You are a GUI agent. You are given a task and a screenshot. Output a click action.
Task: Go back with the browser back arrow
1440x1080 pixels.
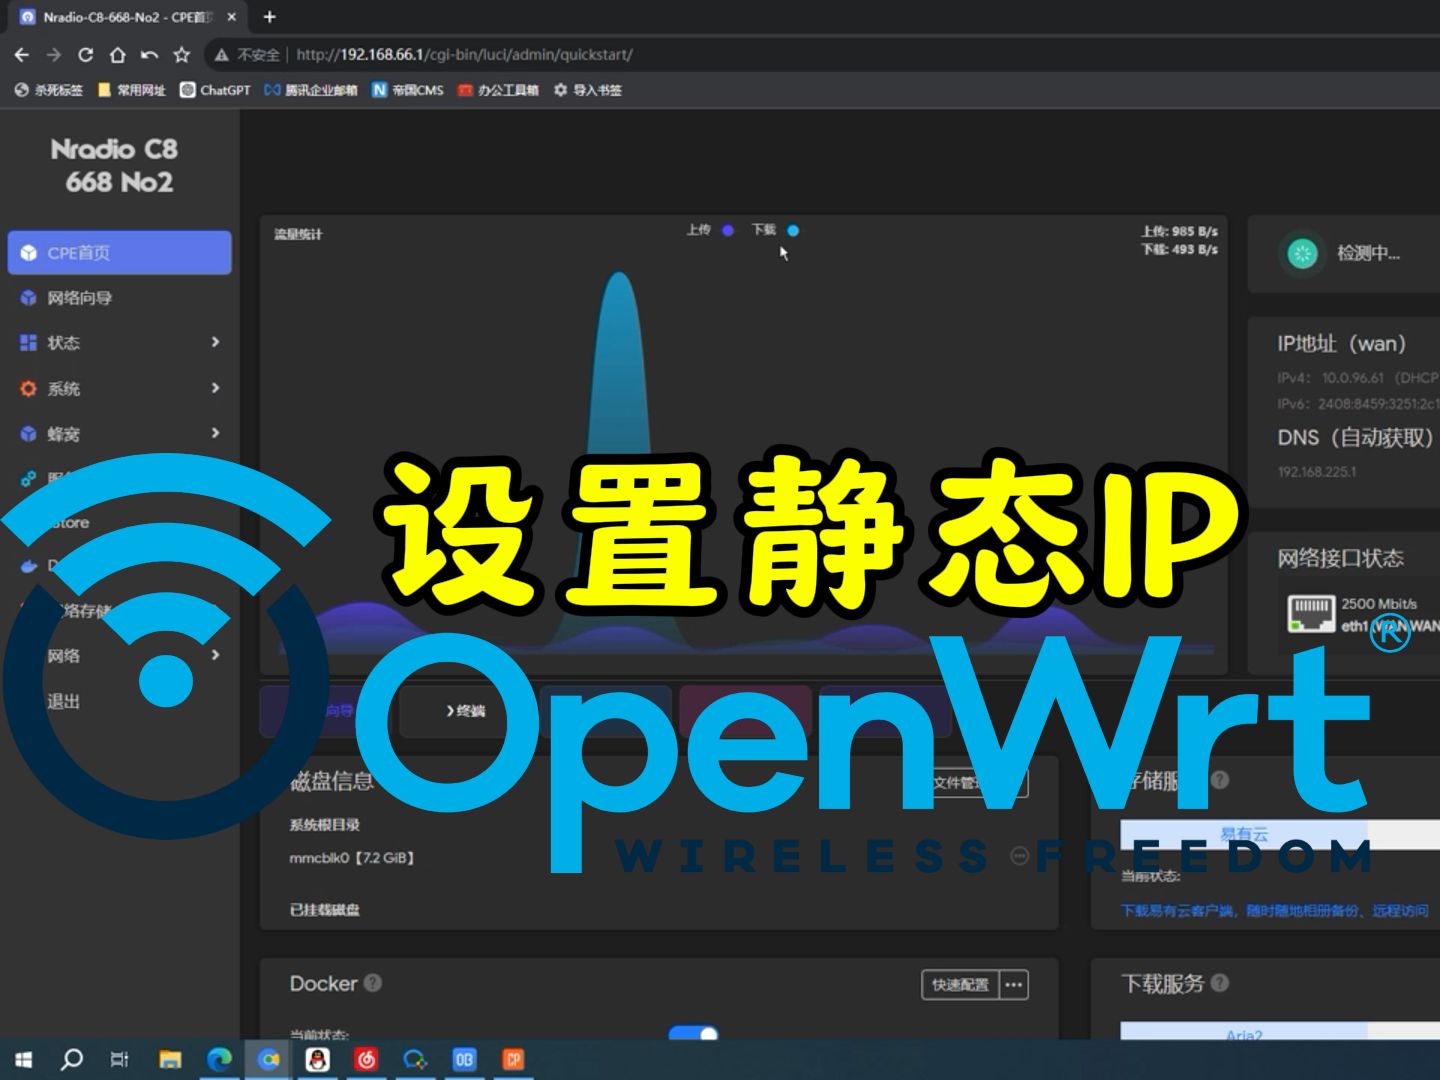(x=22, y=55)
